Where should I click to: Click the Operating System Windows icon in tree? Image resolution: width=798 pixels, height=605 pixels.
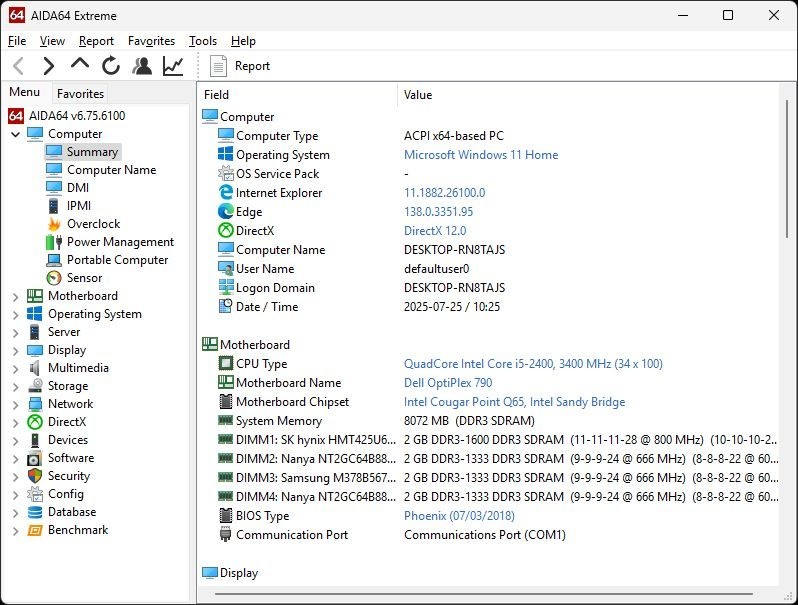pyautogui.click(x=35, y=314)
